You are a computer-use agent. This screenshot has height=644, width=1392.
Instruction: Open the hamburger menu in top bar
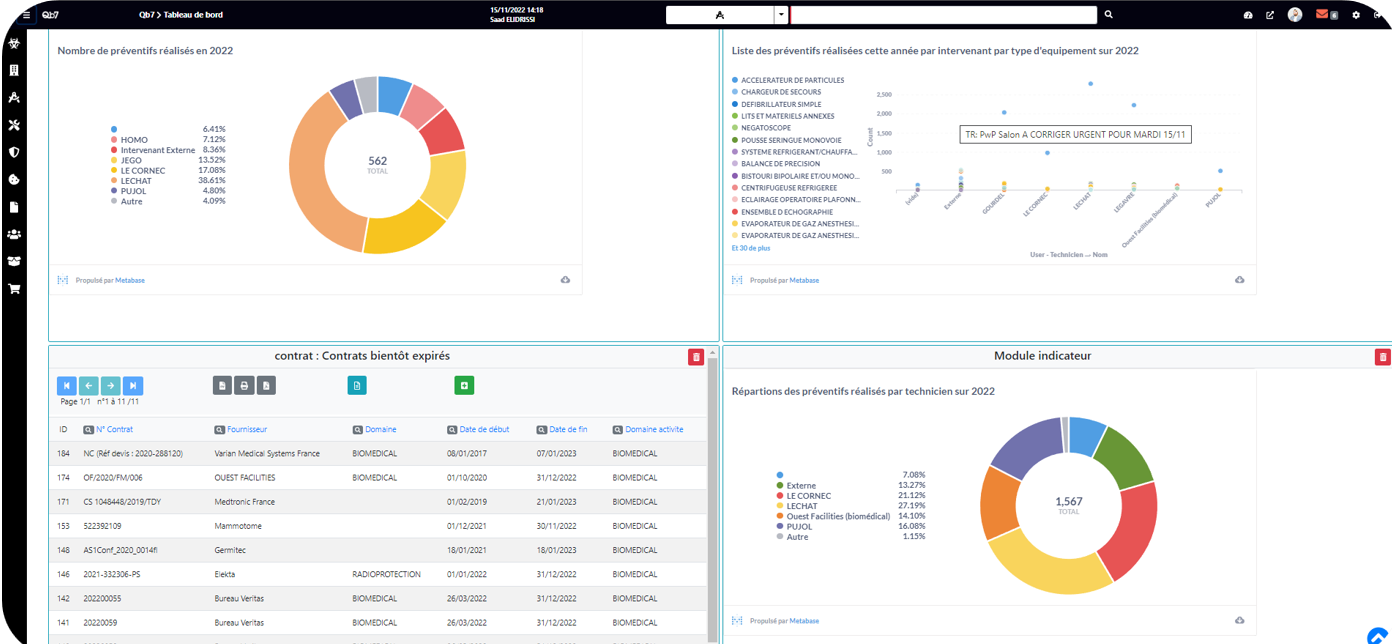point(26,15)
